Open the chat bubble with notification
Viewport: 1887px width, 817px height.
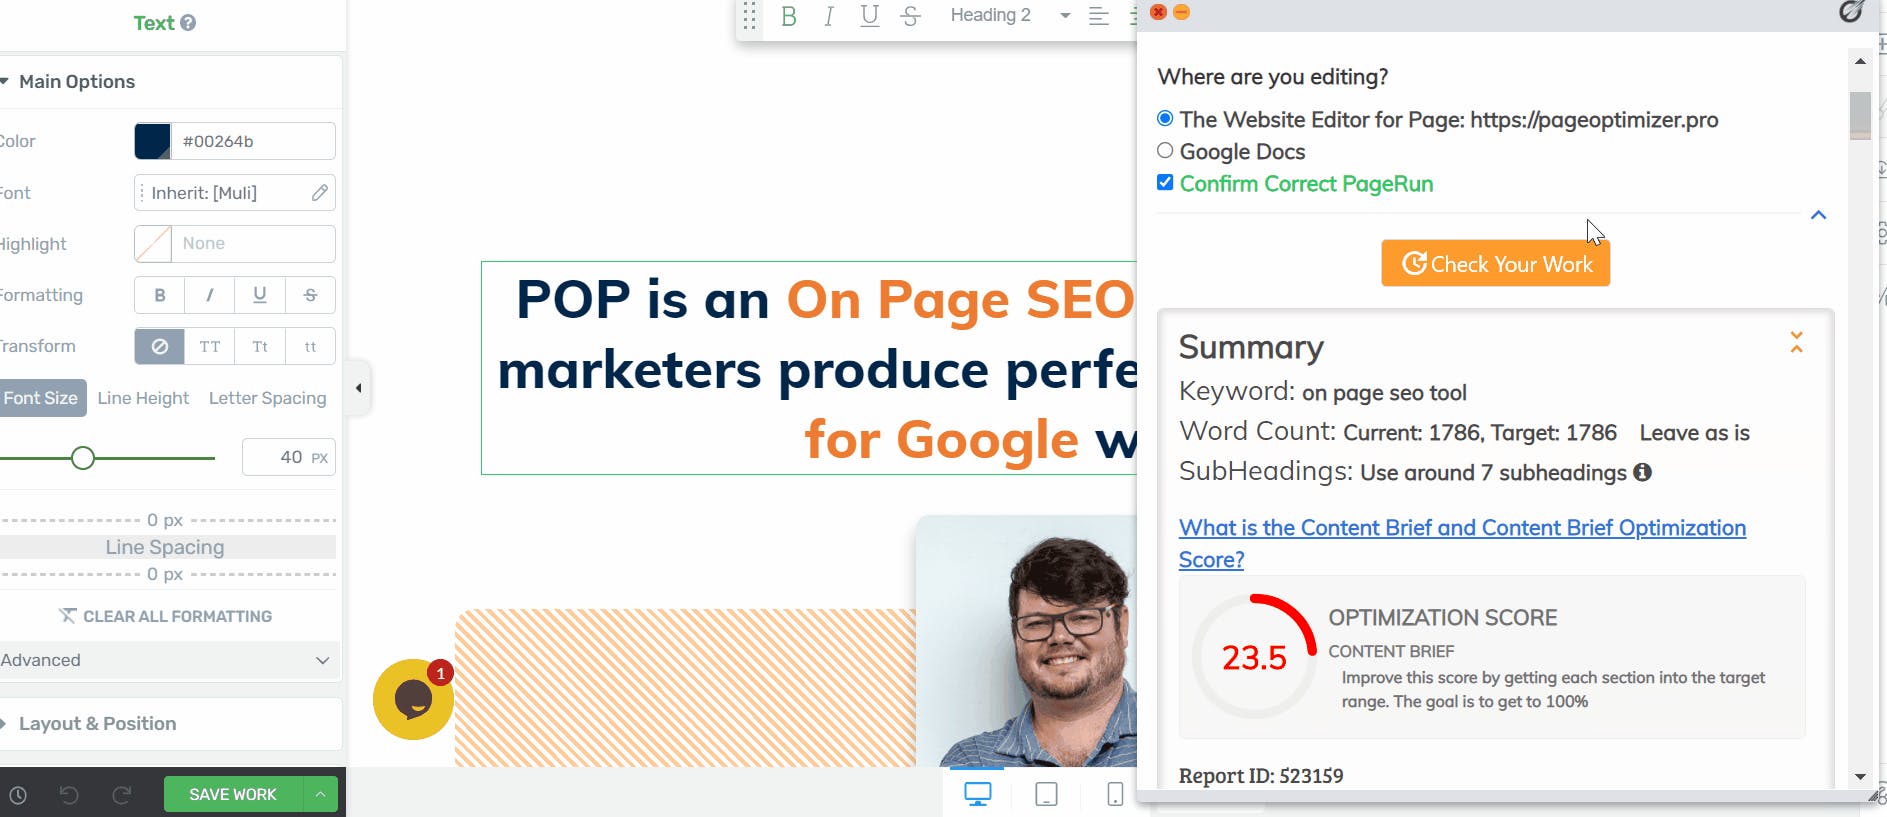tap(413, 699)
